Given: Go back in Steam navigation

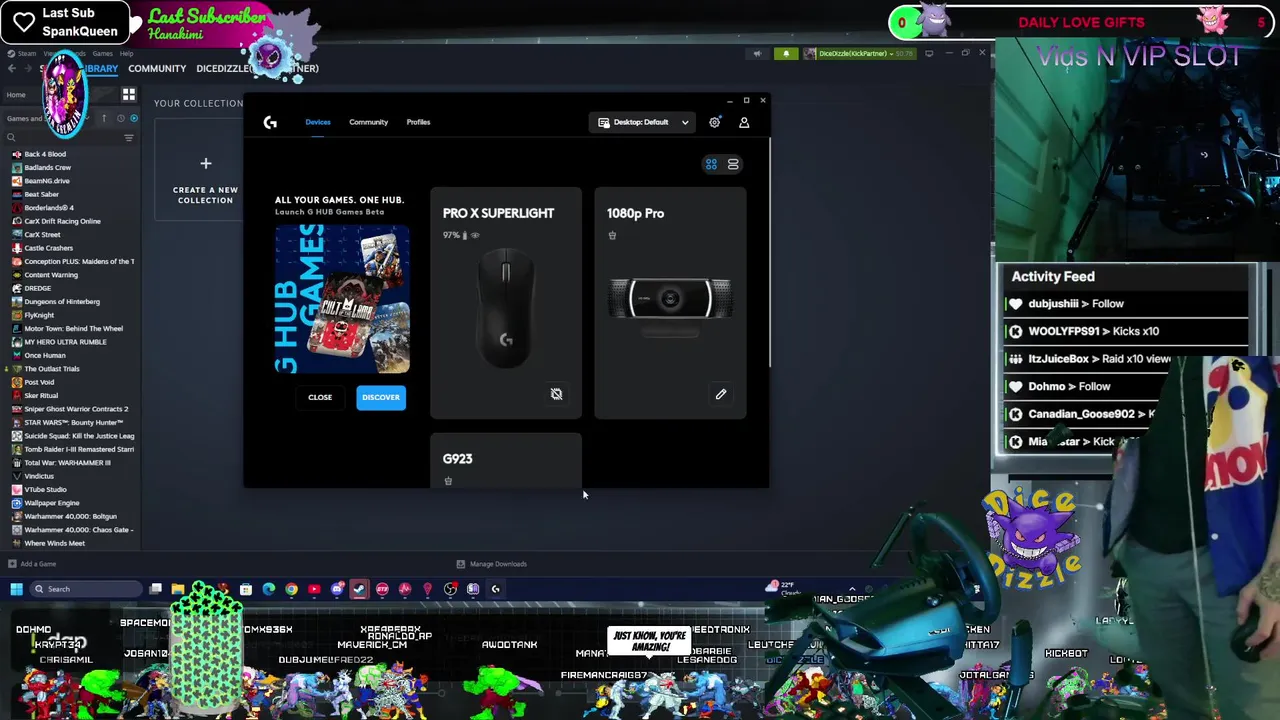Looking at the screenshot, I should pyautogui.click(x=11, y=68).
